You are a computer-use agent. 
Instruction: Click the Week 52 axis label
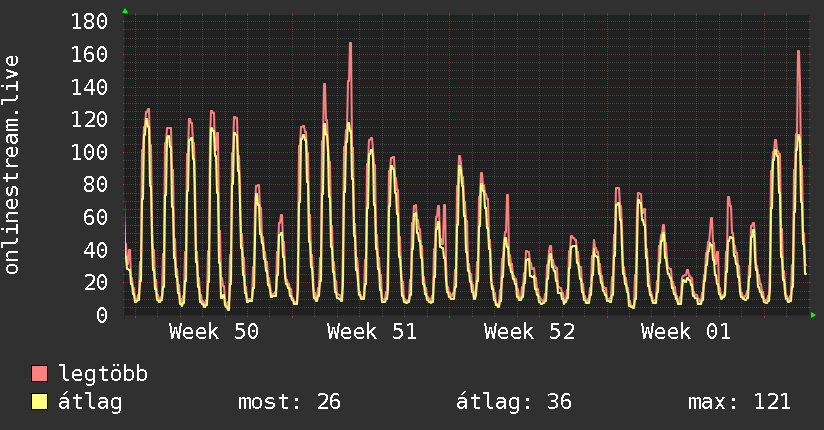click(529, 332)
